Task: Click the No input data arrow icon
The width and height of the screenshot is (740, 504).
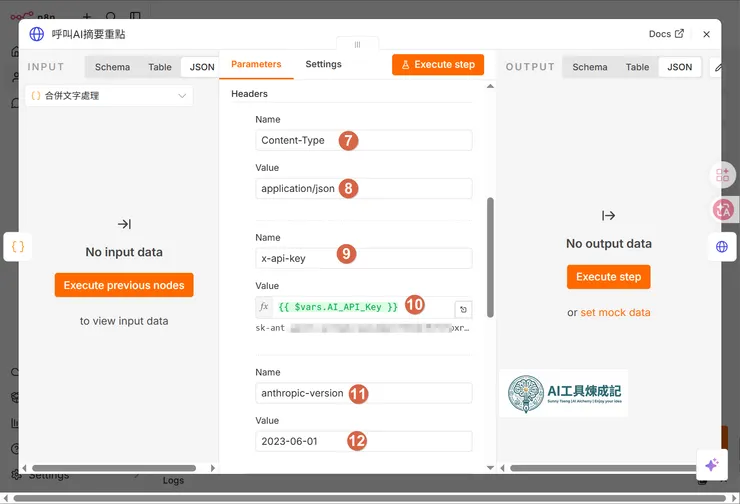Action: [x=124, y=224]
